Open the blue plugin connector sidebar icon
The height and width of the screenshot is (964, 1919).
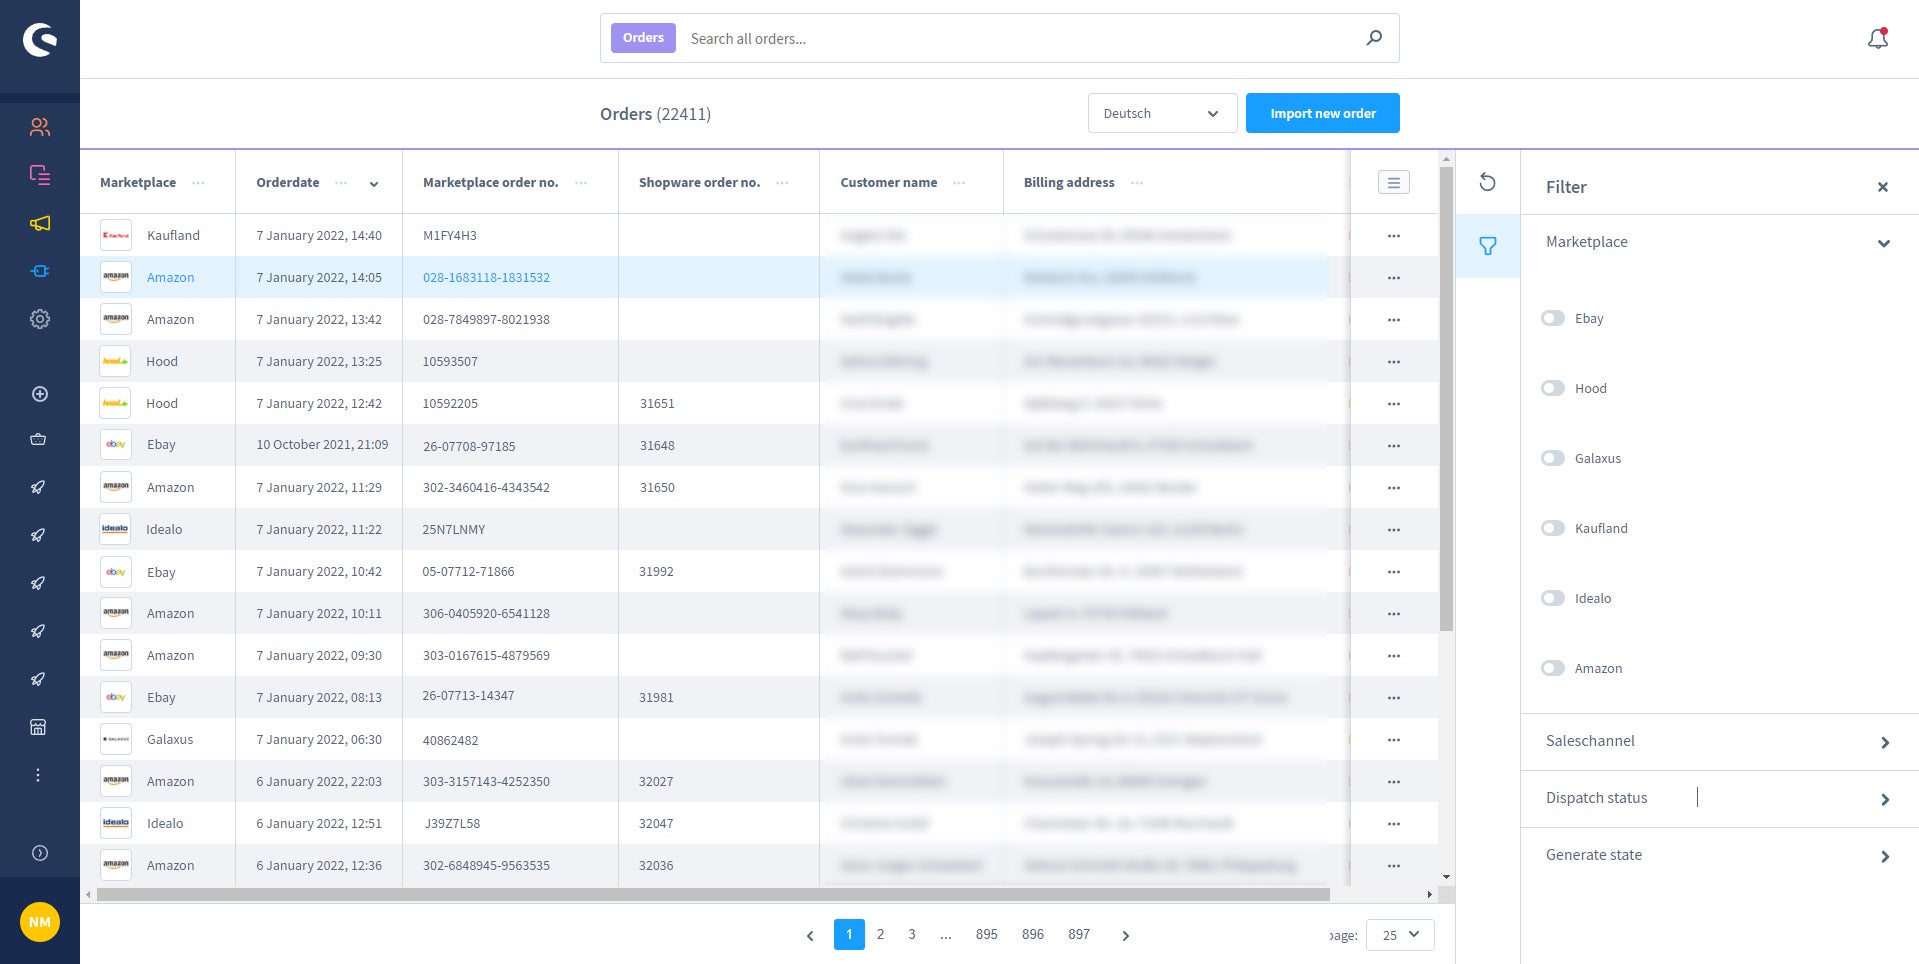click(x=40, y=271)
